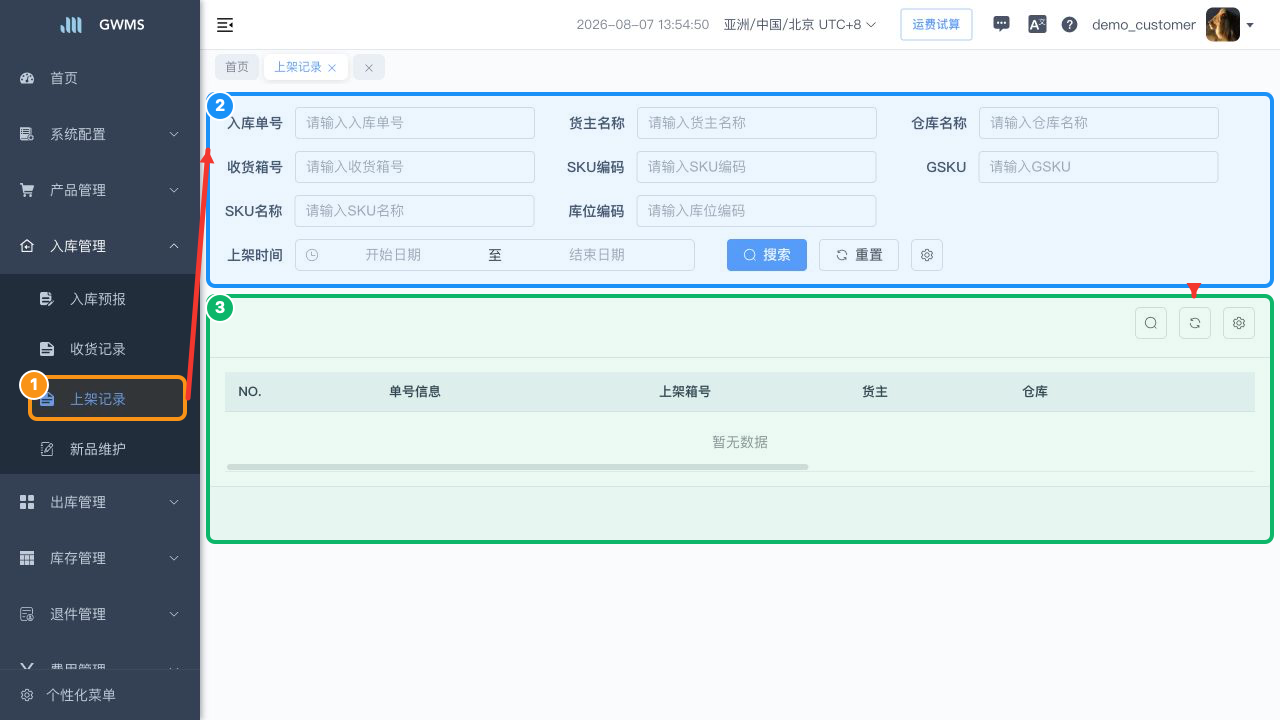Open 上架记录 submenu item

[x=100, y=399]
